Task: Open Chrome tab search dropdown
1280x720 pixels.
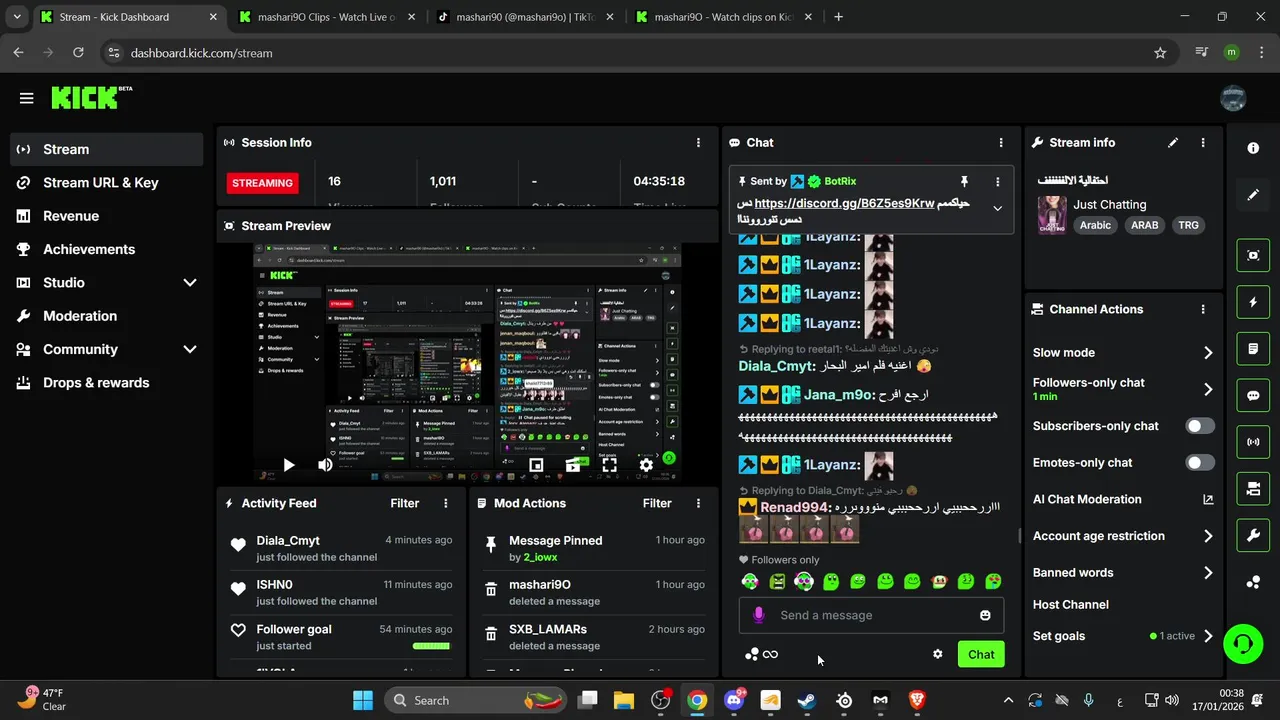Action: pos(17,17)
